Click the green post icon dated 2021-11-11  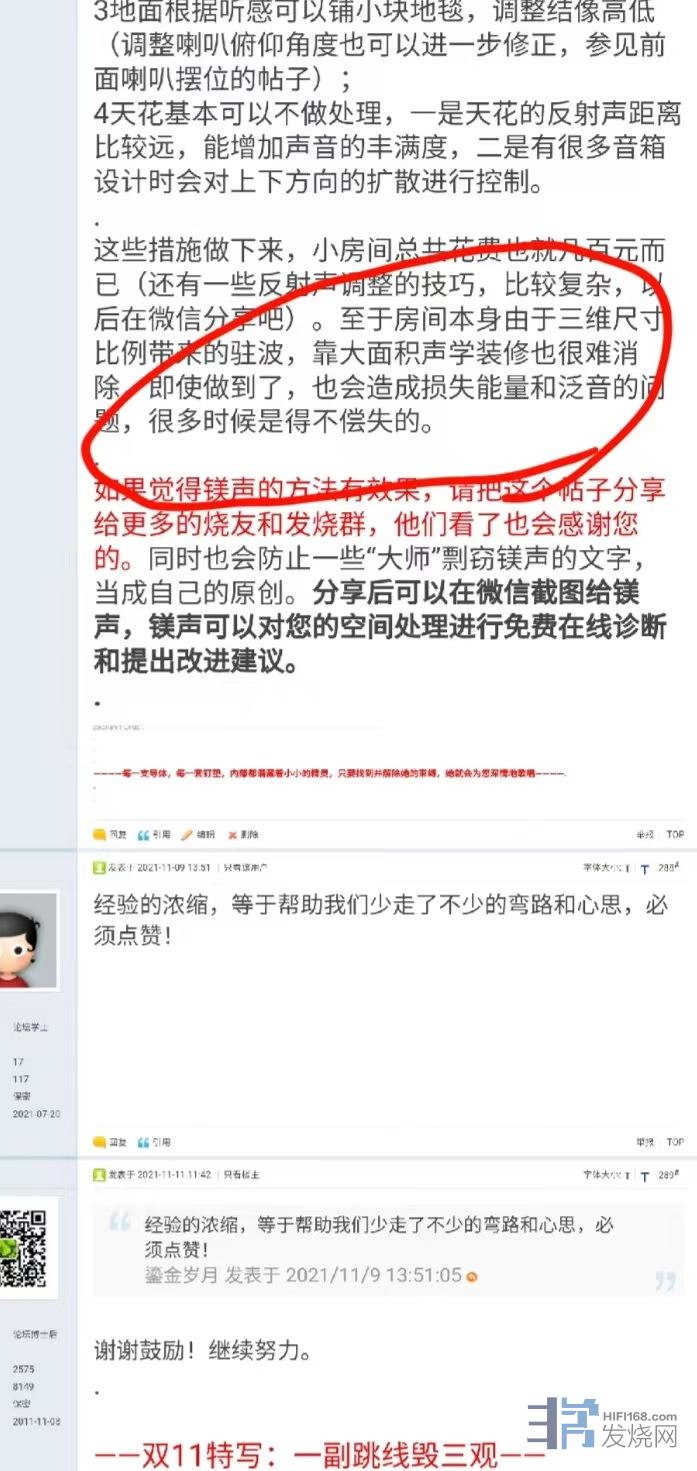click(99, 1174)
